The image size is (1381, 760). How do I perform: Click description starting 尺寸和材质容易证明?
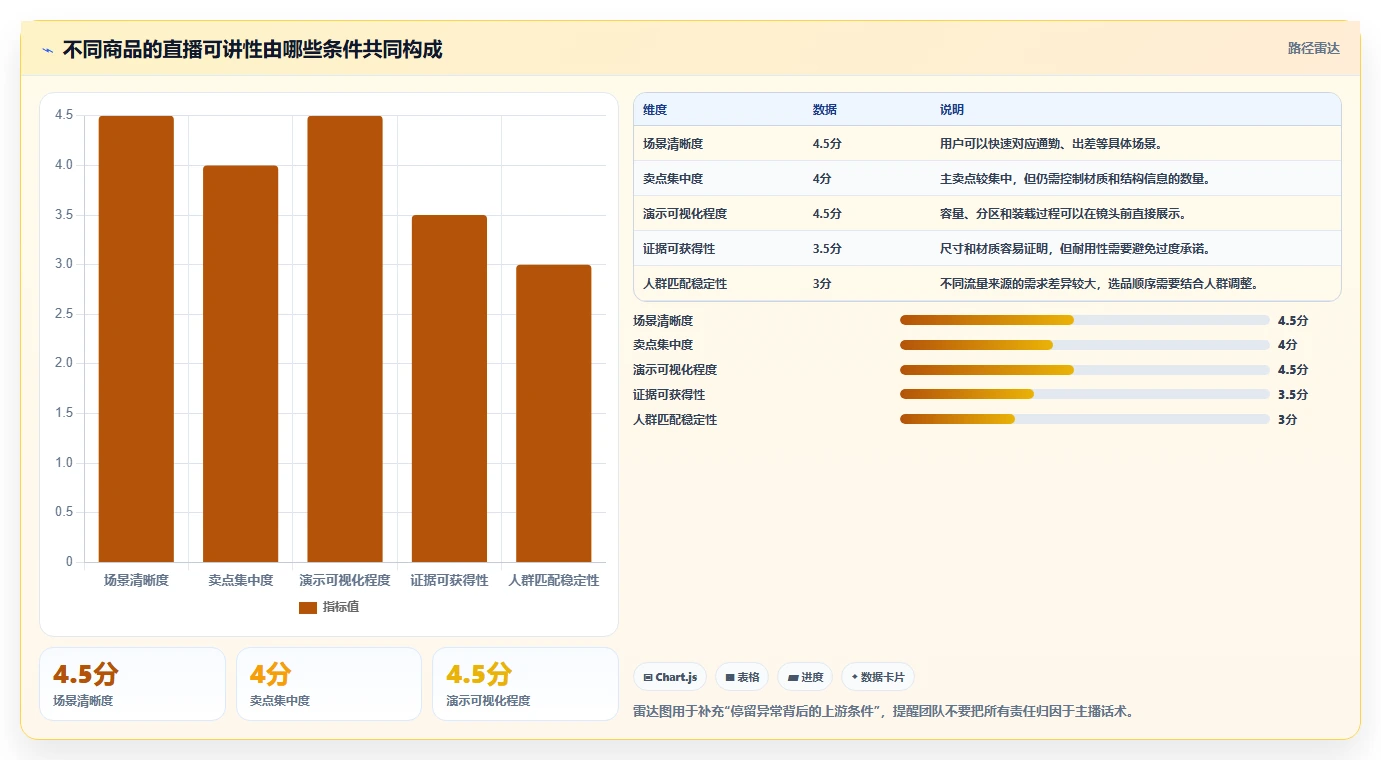click(x=1076, y=249)
